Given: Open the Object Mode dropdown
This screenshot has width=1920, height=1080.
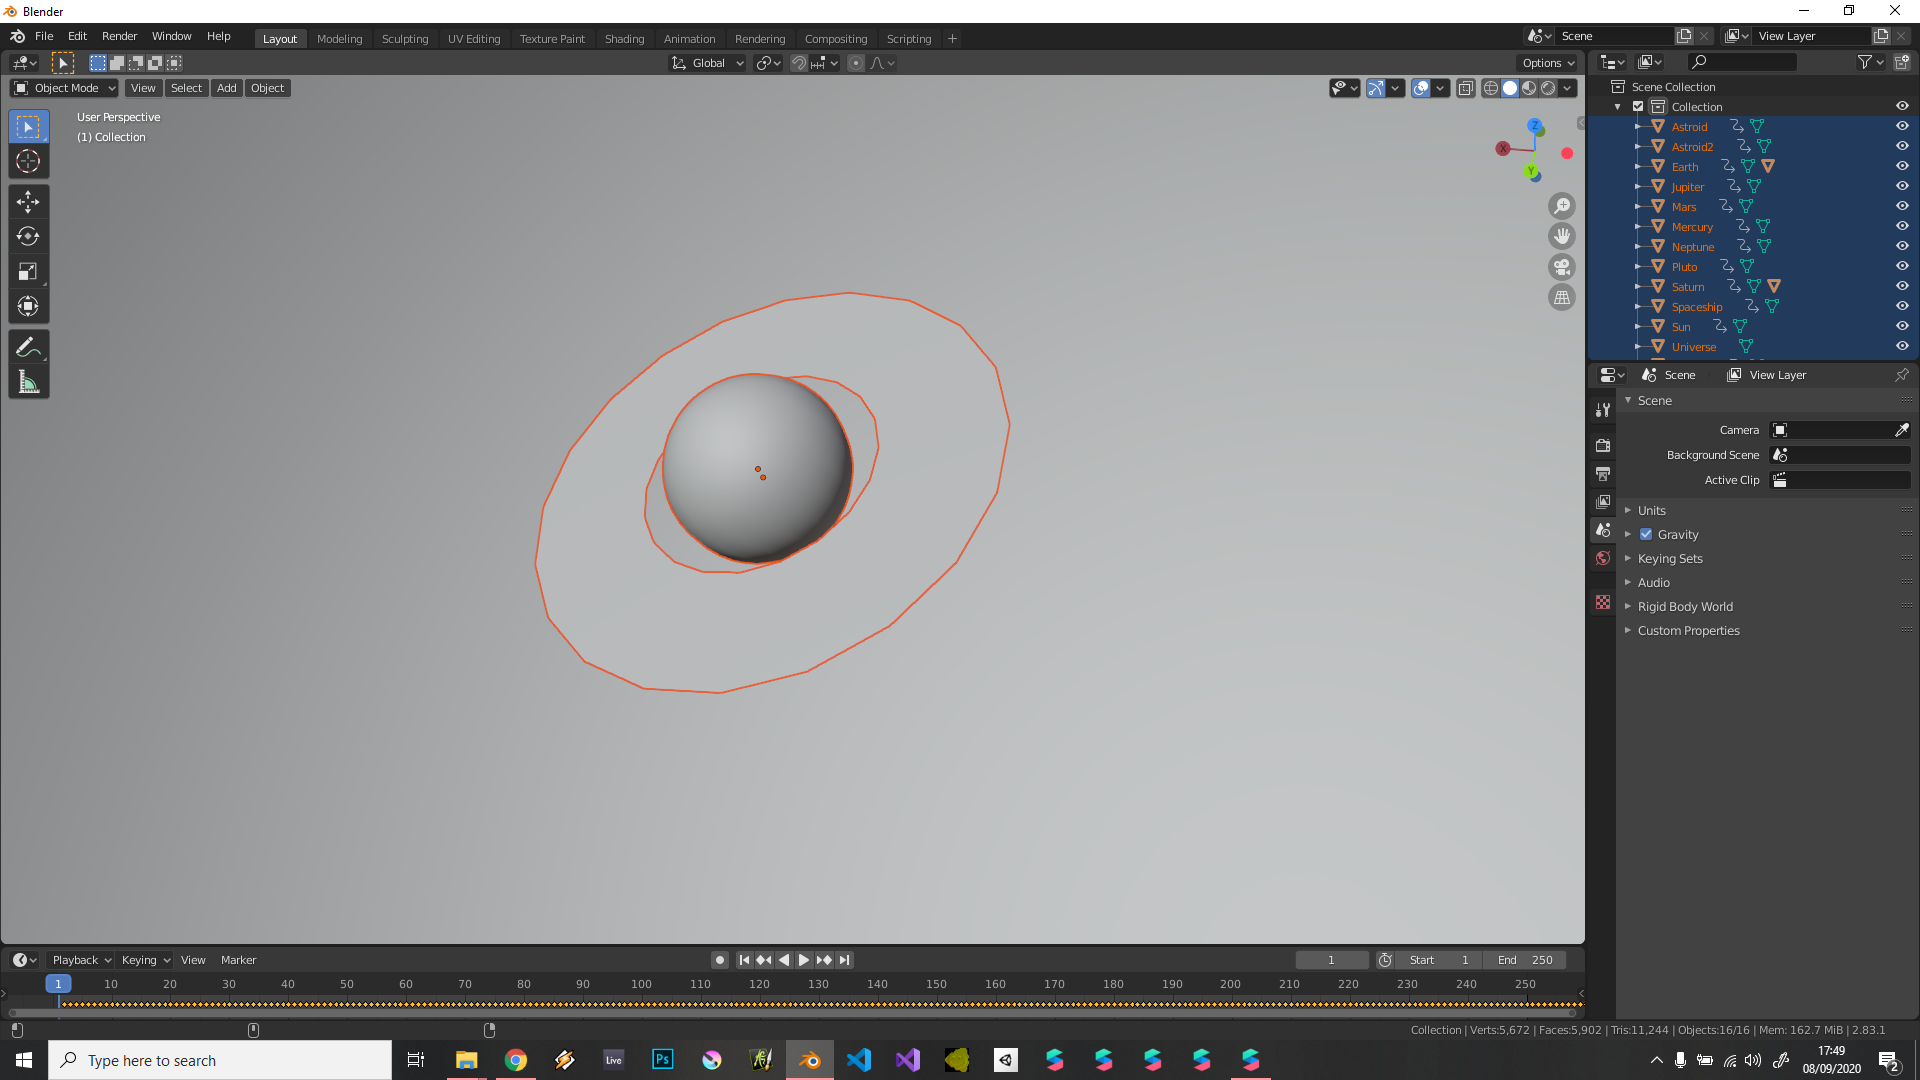Looking at the screenshot, I should click(65, 88).
